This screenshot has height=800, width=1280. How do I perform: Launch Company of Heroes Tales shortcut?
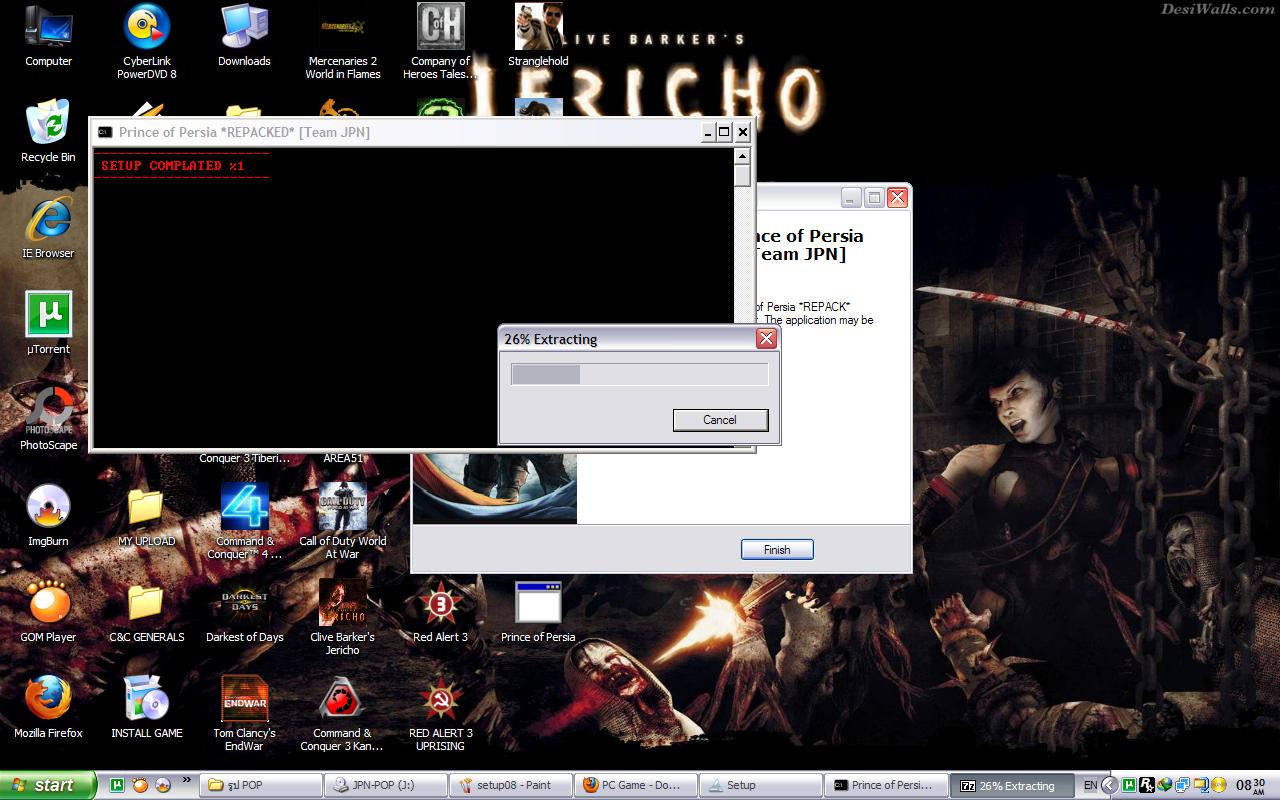tap(440, 42)
